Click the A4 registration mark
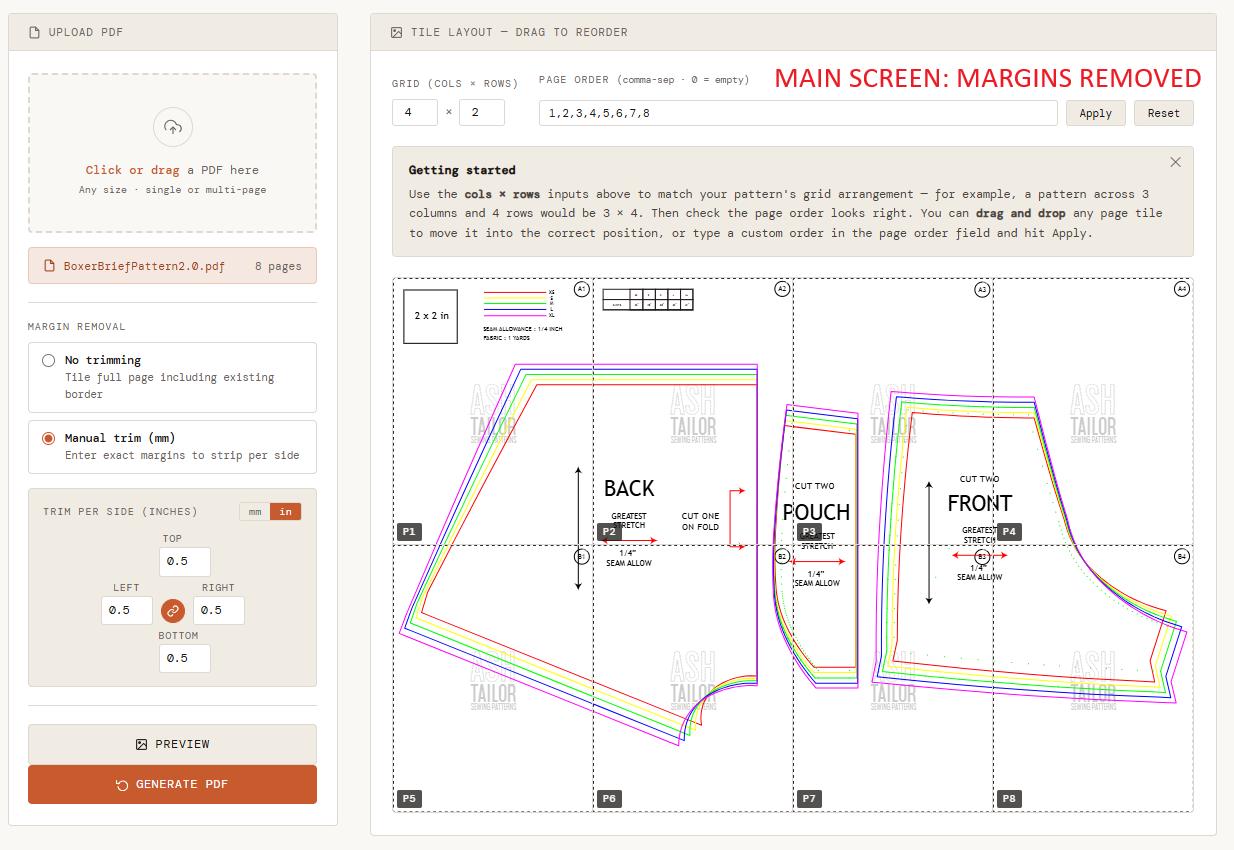 1182,289
